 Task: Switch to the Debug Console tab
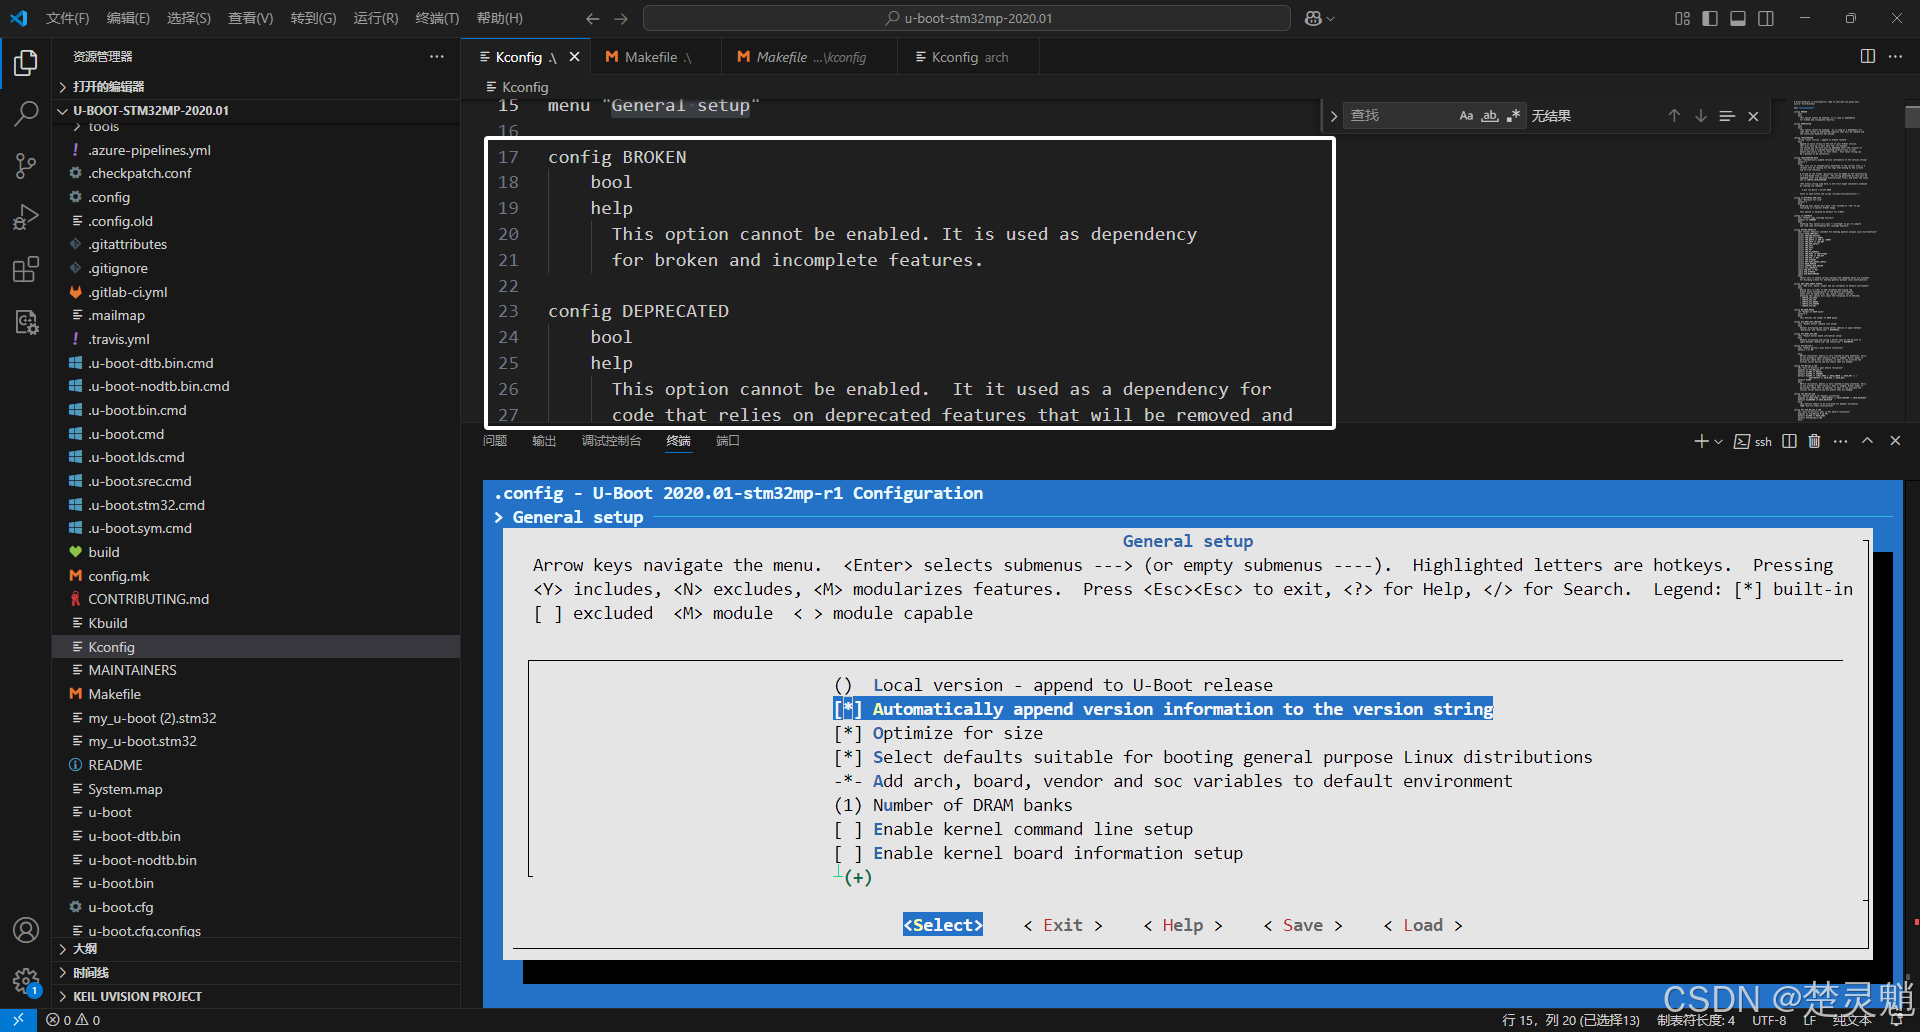611,441
